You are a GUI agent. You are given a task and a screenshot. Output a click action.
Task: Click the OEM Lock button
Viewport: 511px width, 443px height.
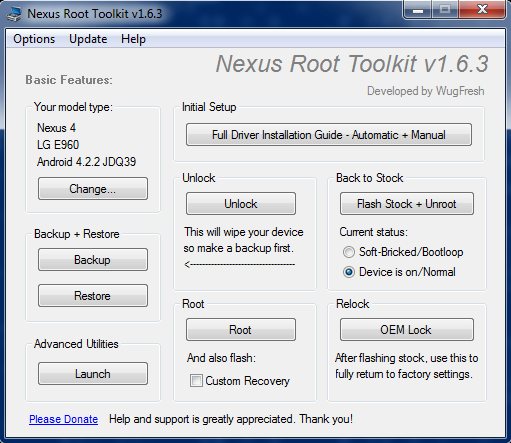point(407,330)
